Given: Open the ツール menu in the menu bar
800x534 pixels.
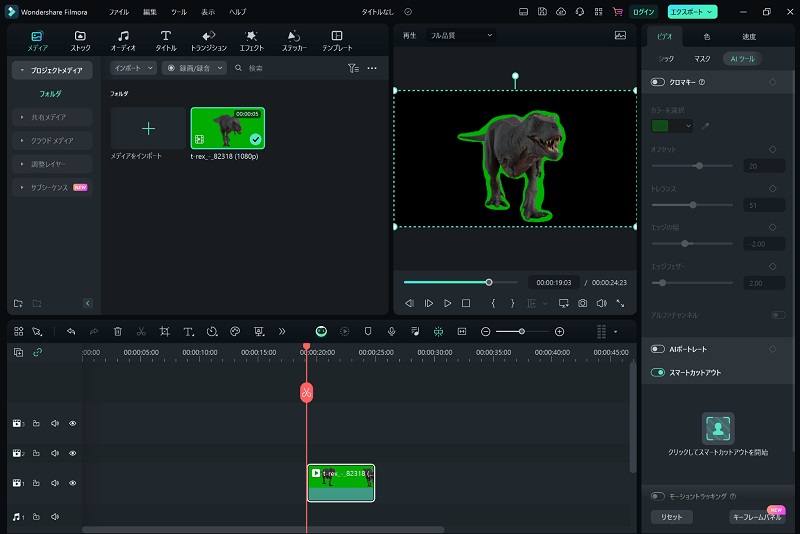Looking at the screenshot, I should (178, 11).
